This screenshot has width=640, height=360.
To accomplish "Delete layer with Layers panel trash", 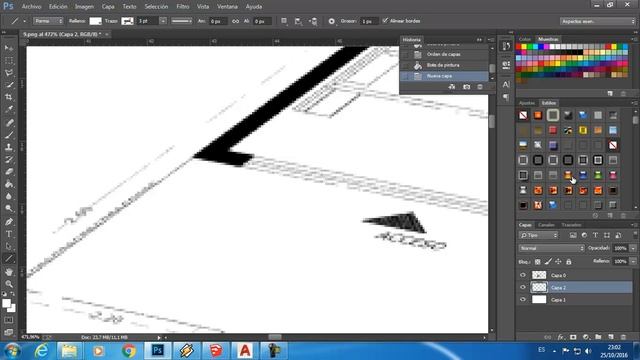I will (x=623, y=337).
